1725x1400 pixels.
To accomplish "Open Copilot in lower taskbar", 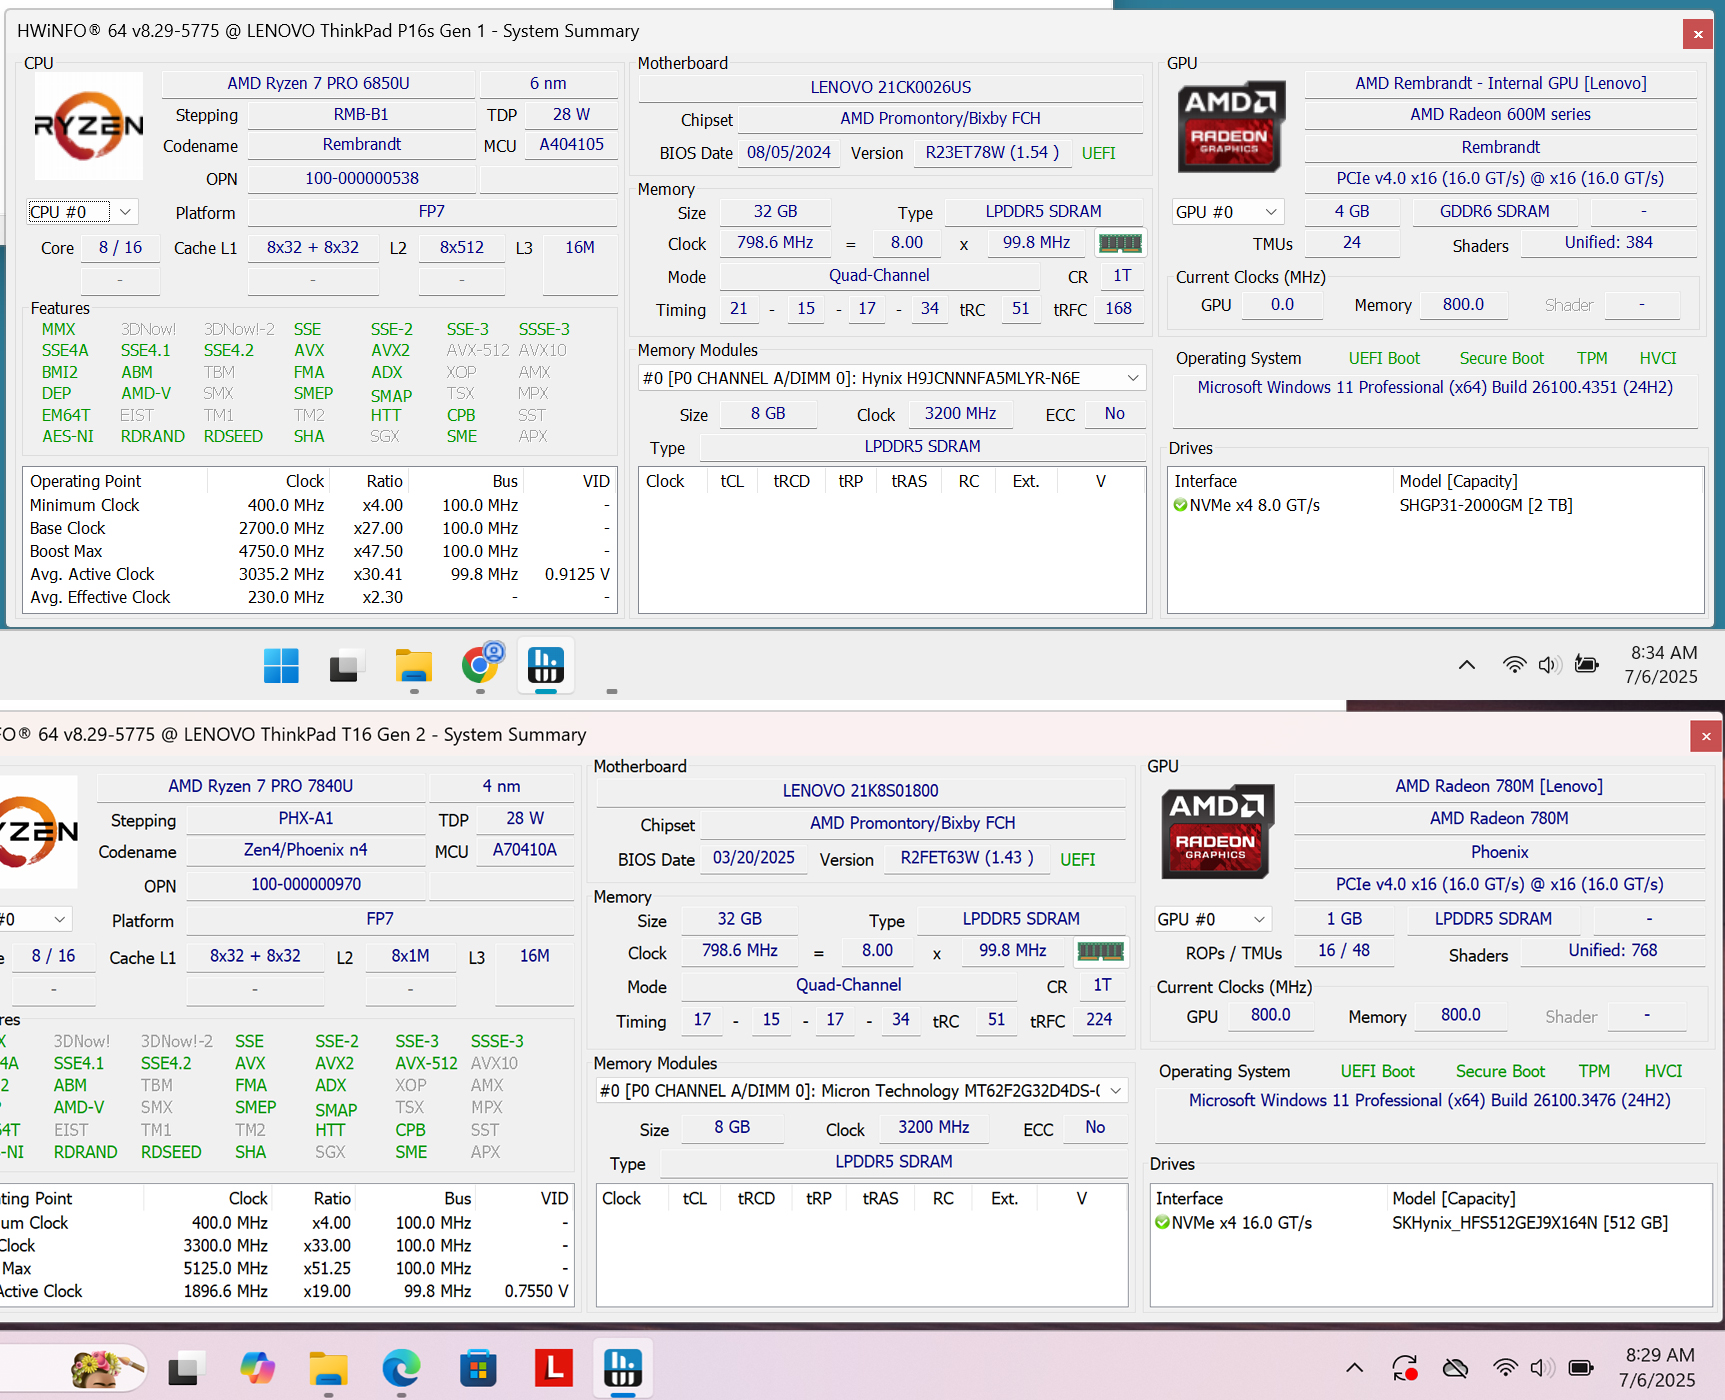I will [x=257, y=1367].
